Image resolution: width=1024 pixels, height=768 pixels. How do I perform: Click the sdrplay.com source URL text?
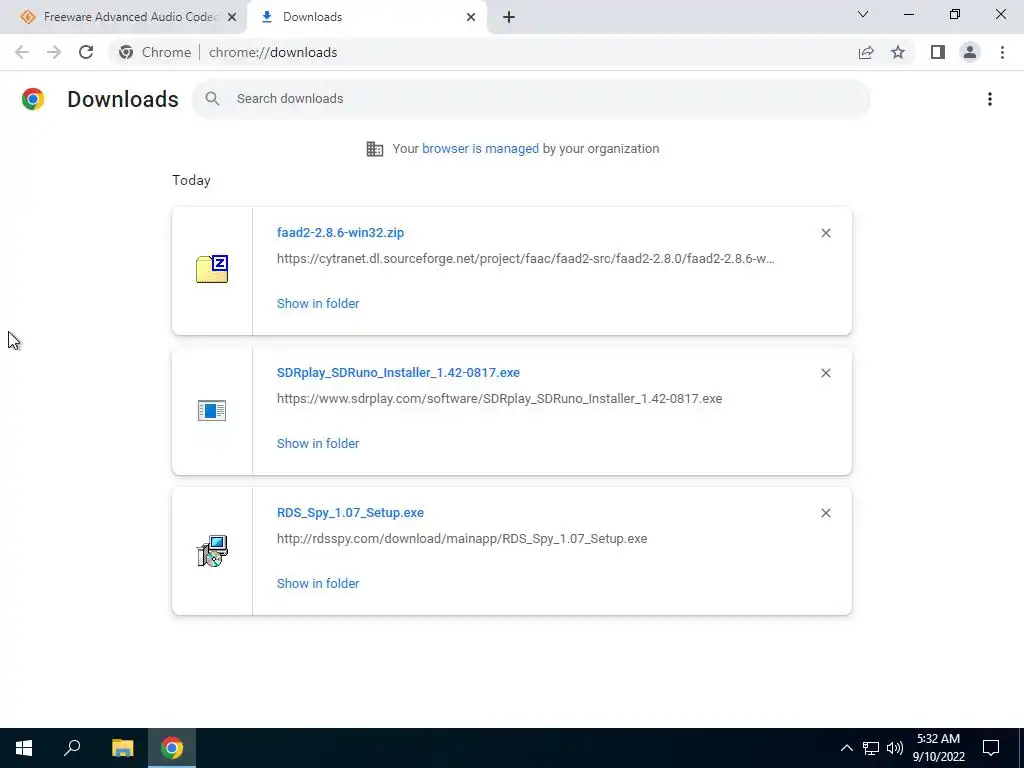500,398
